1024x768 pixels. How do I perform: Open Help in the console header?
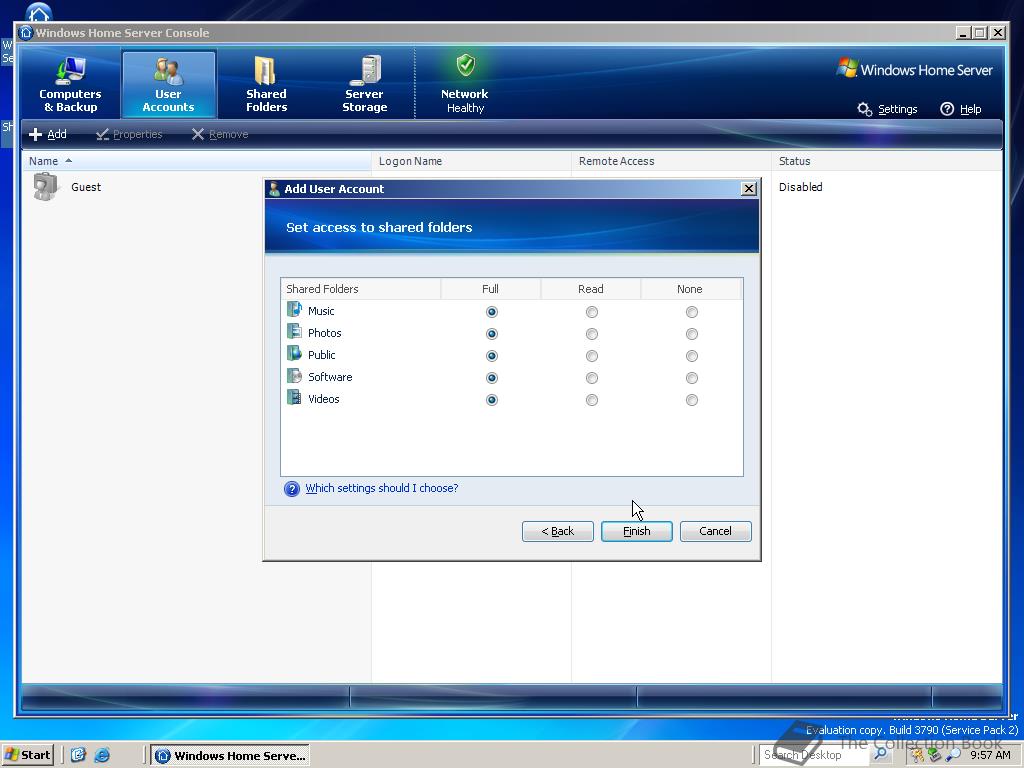[961, 109]
